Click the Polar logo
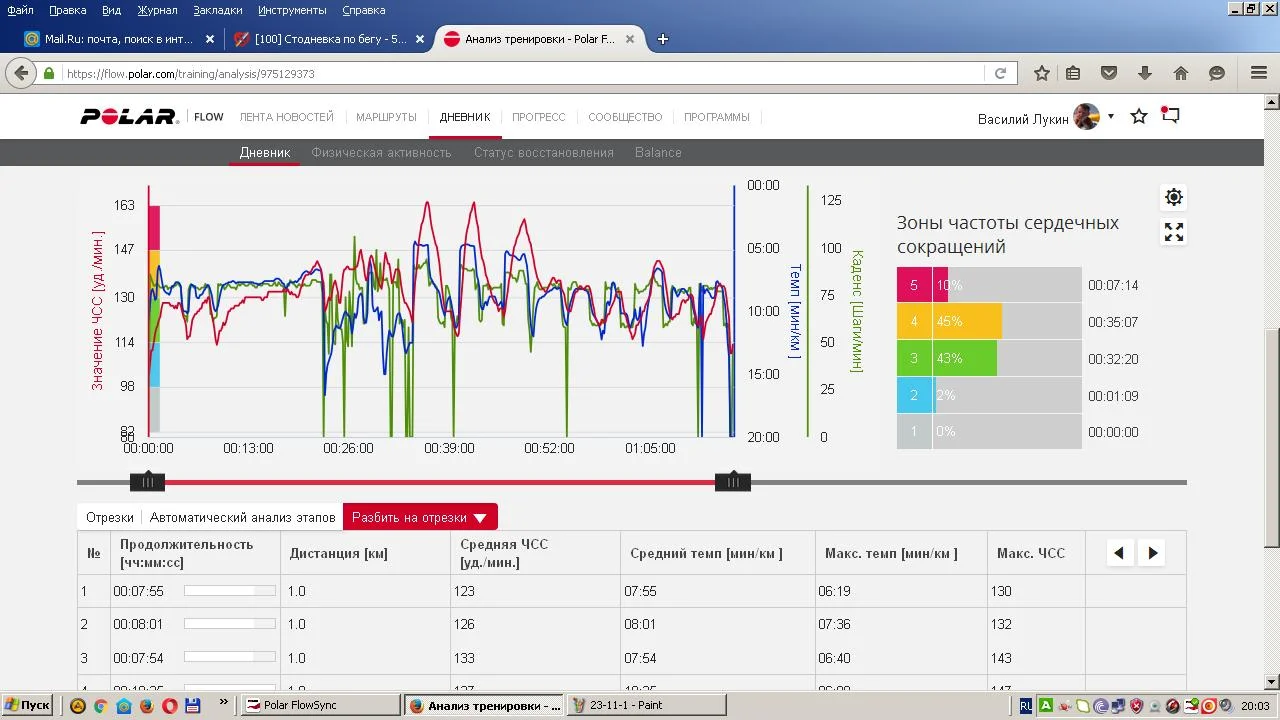The height and width of the screenshot is (720, 1280). click(x=129, y=117)
